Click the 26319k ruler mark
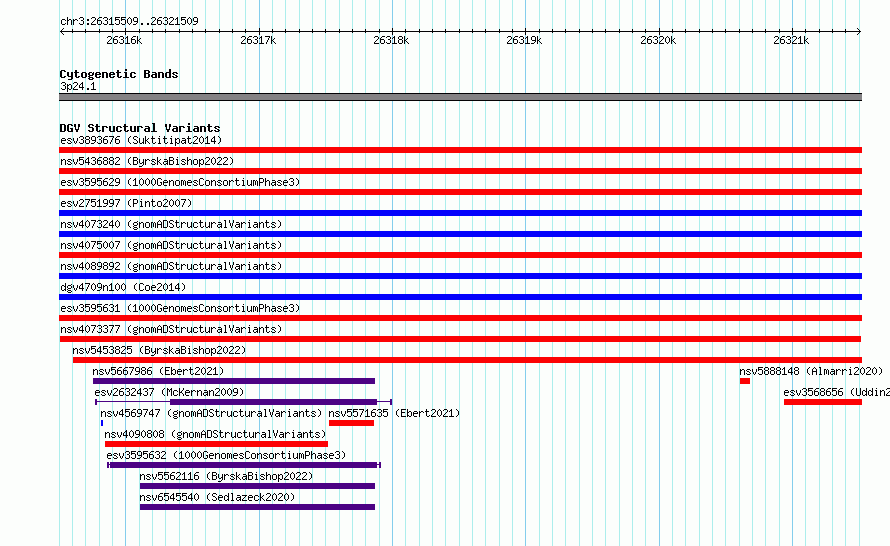 click(524, 40)
